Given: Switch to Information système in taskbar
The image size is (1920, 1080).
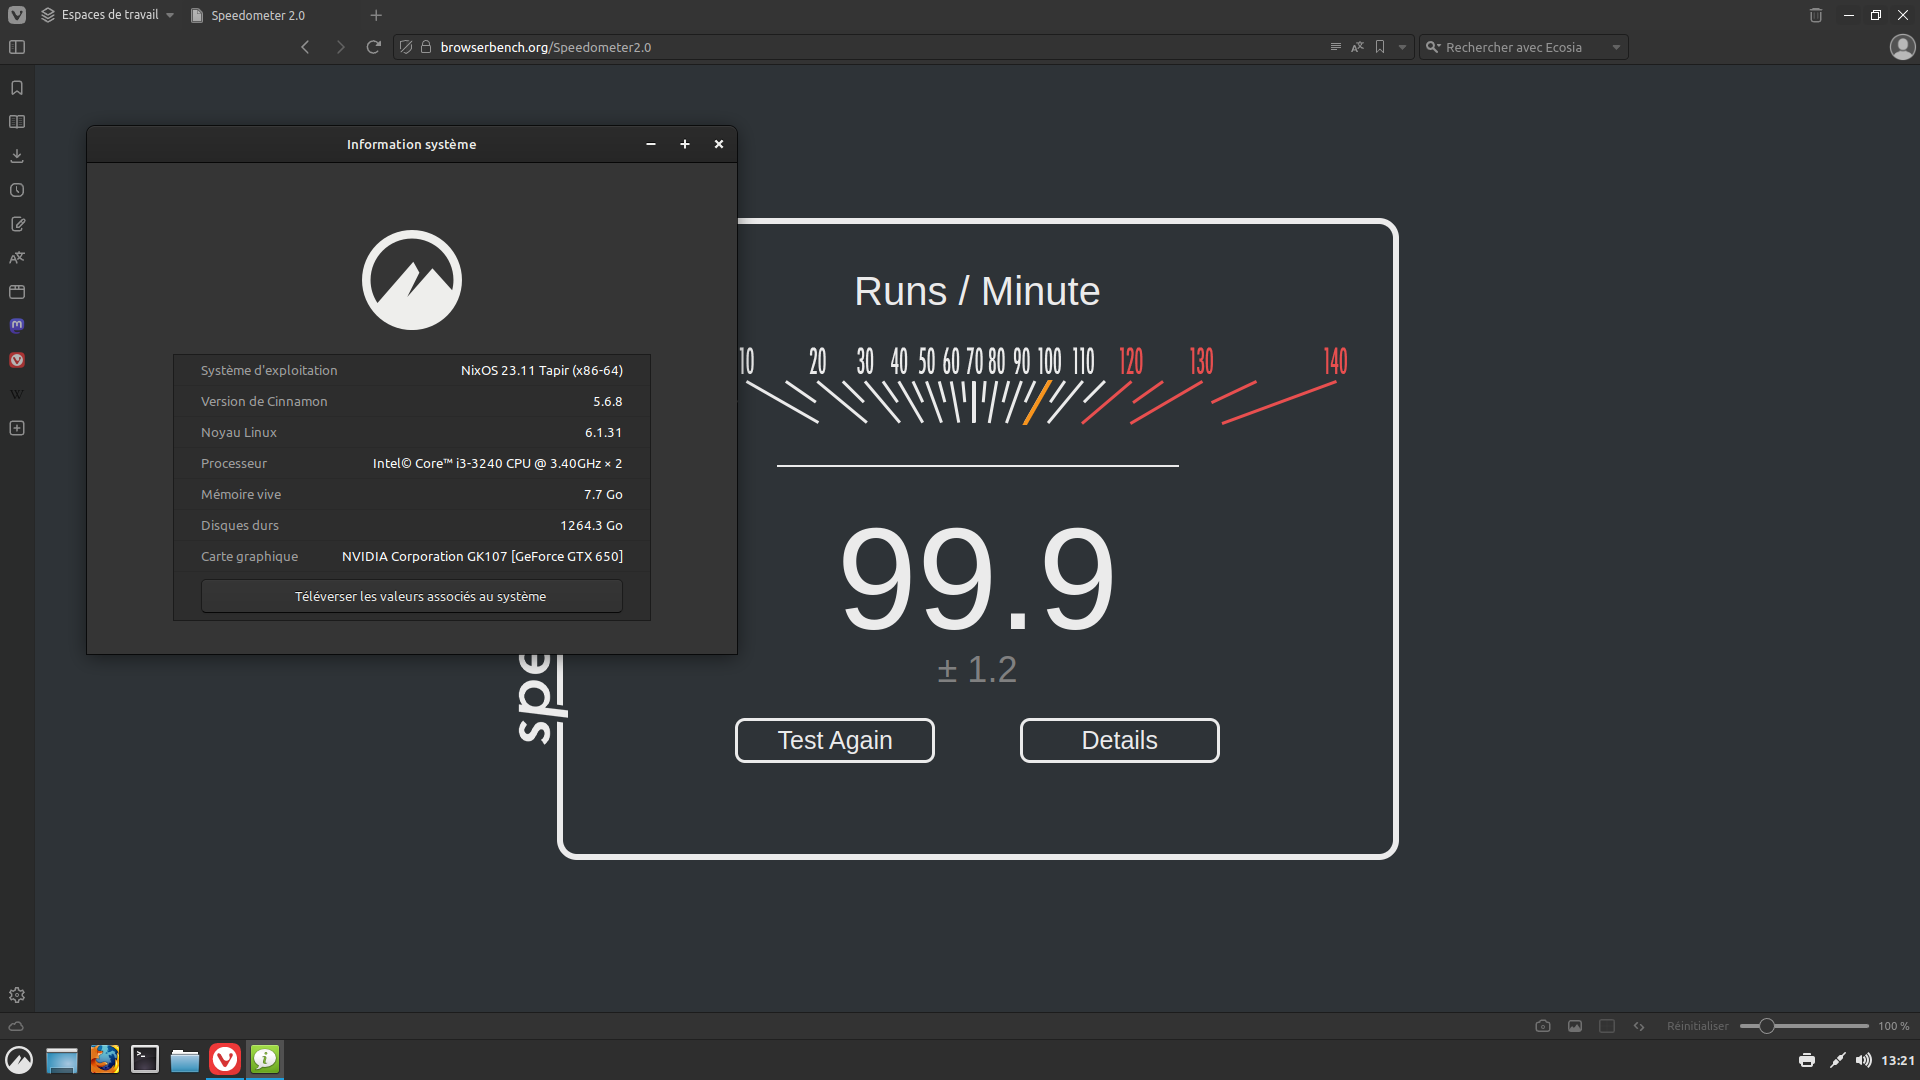Looking at the screenshot, I should pyautogui.click(x=265, y=1060).
